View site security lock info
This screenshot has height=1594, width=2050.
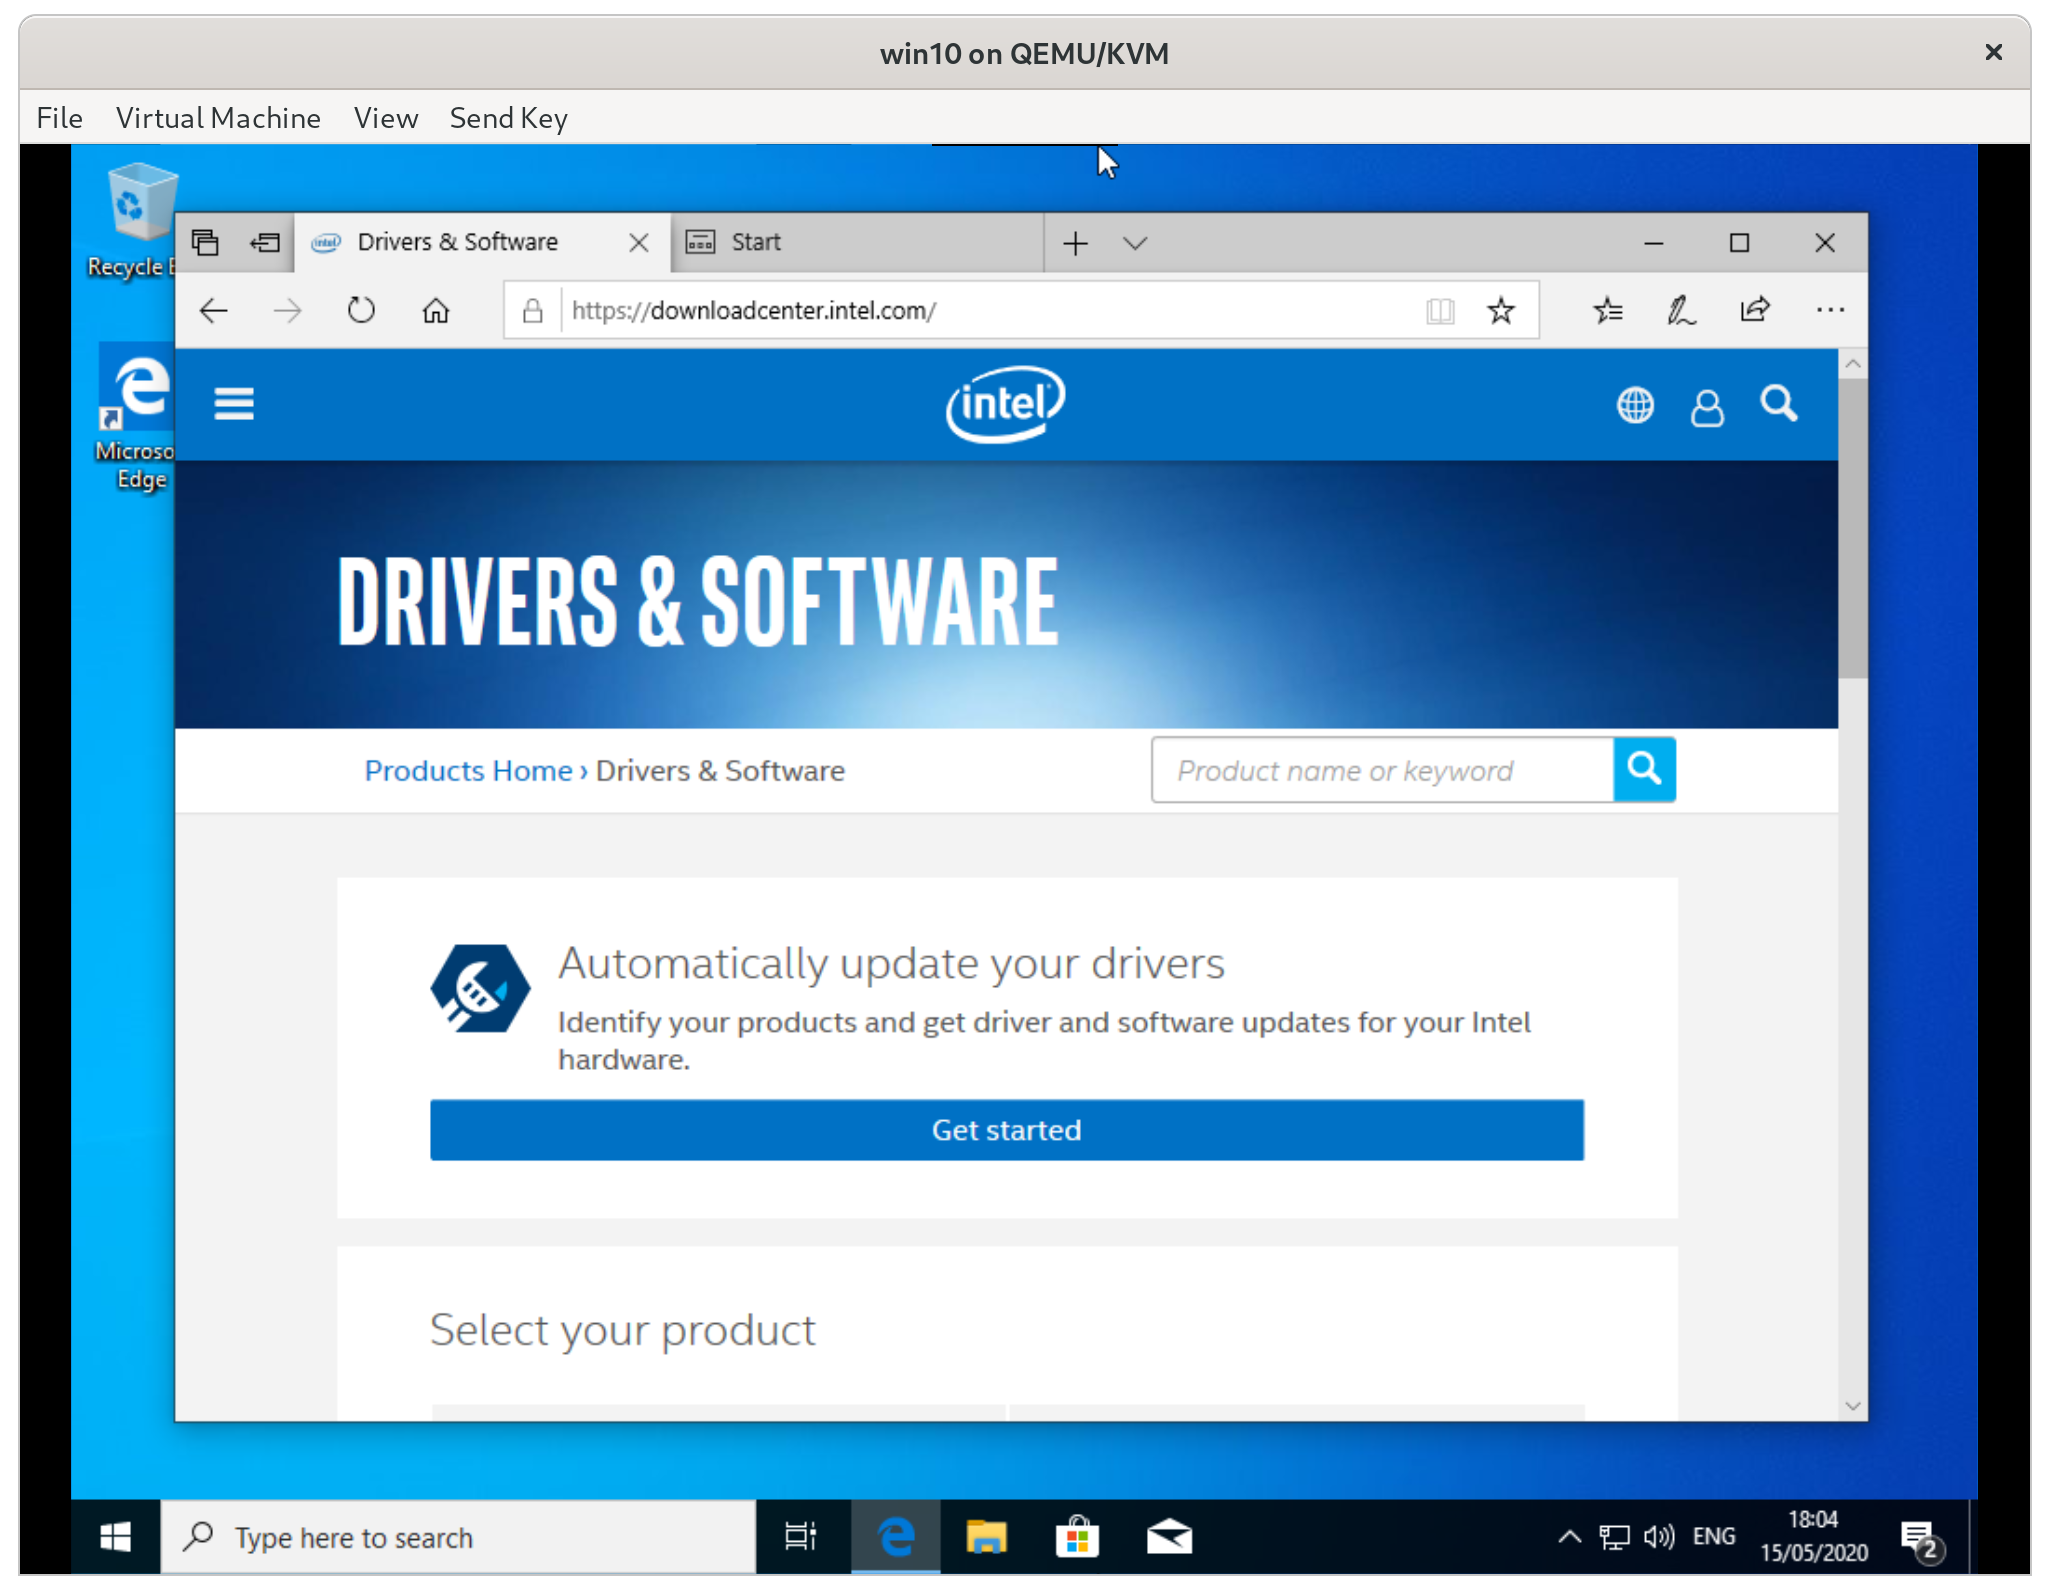(533, 311)
